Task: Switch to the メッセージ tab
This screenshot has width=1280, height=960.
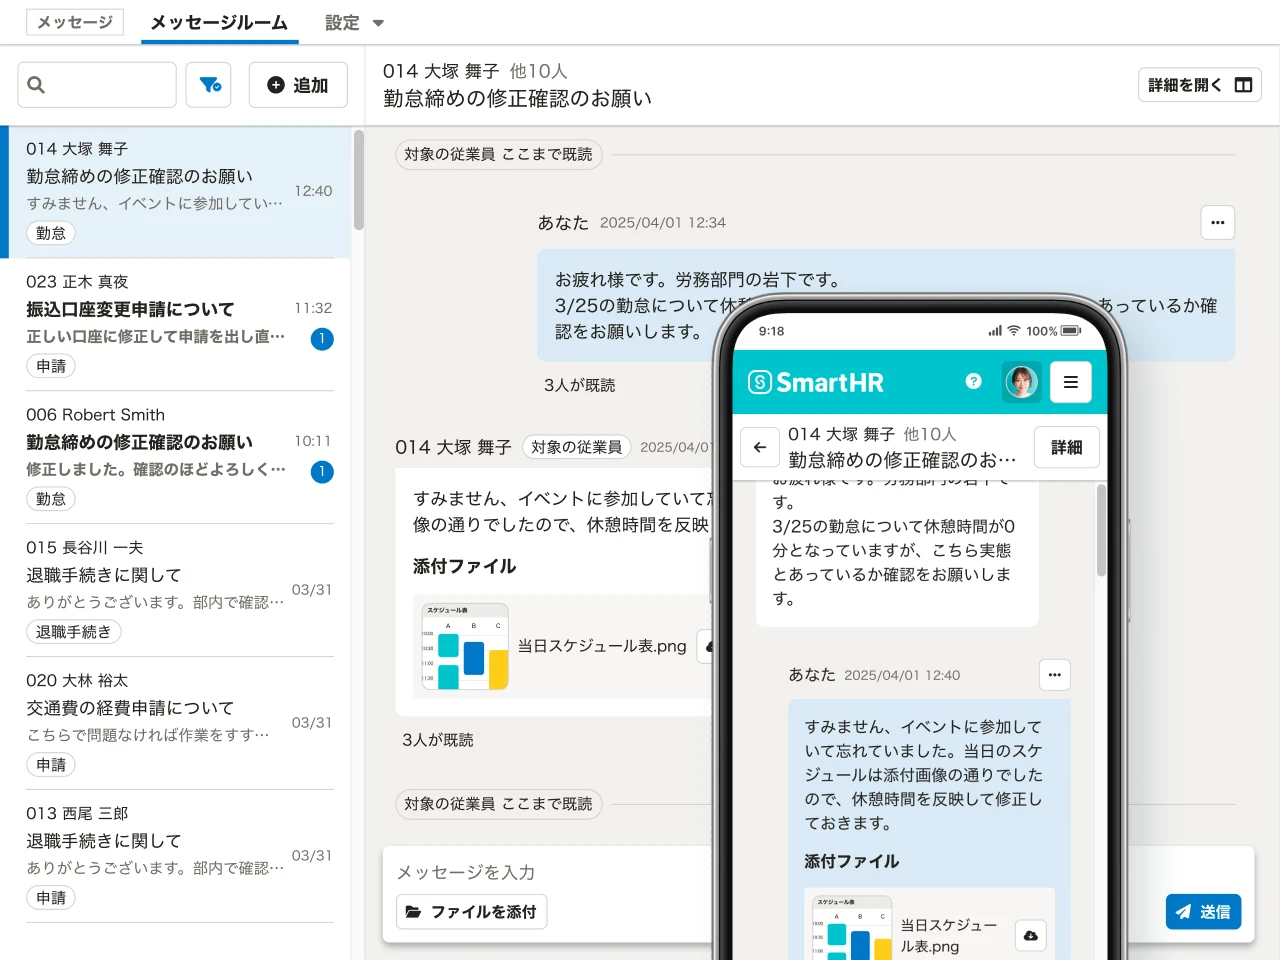Action: 75,22
